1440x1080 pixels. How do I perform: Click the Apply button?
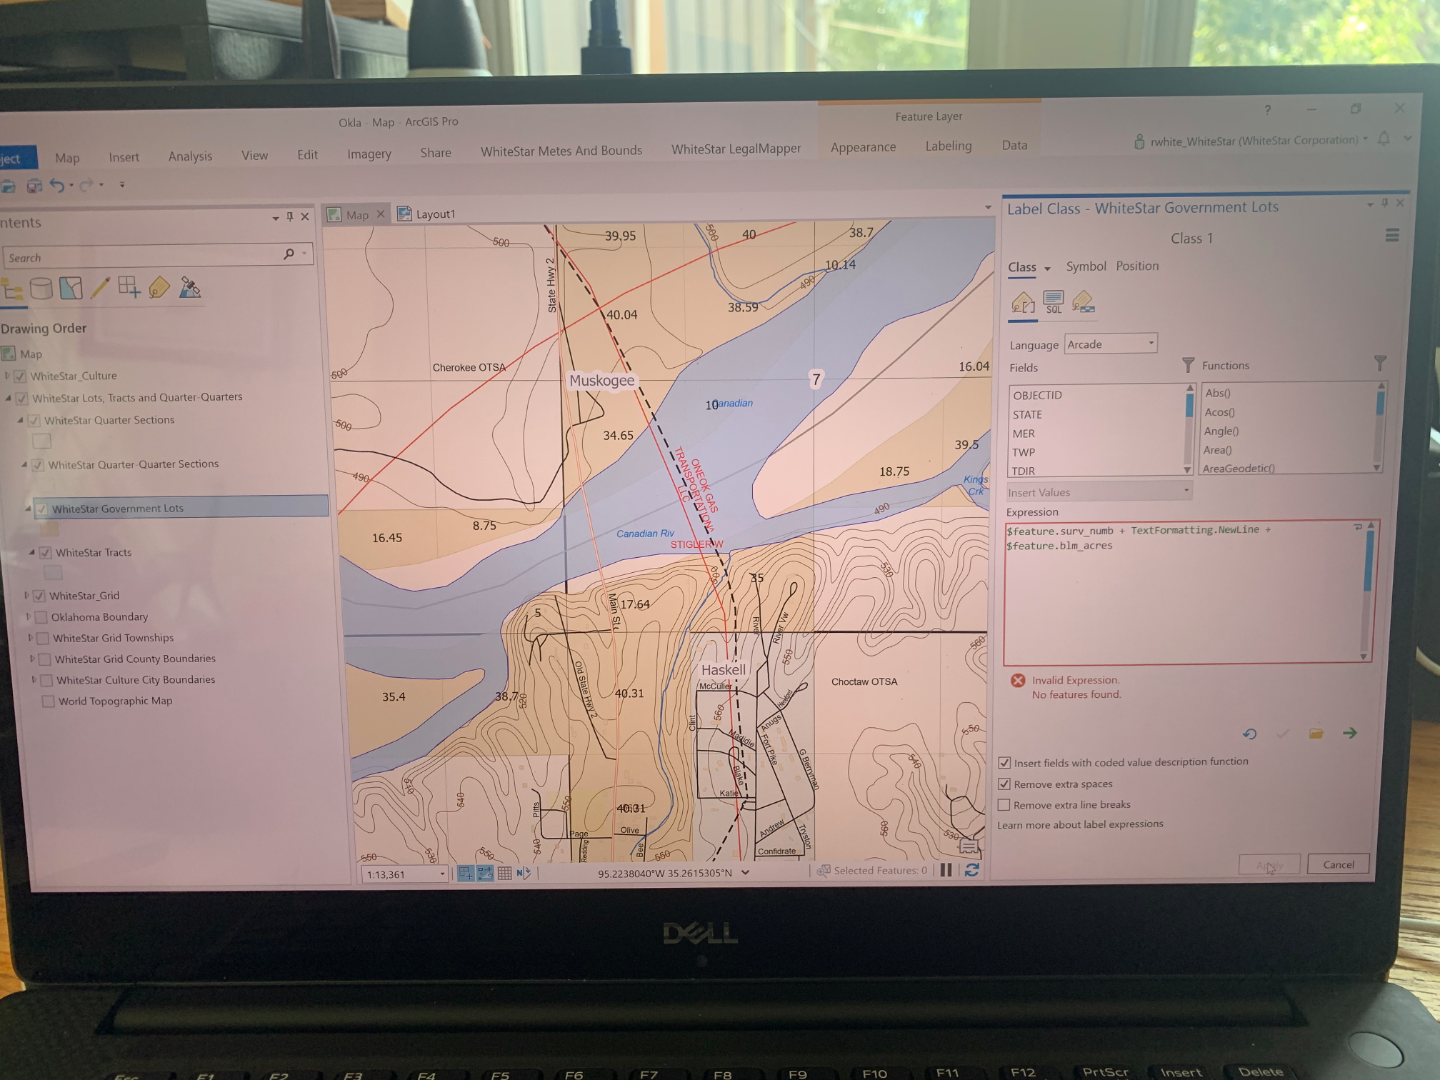coord(1269,865)
